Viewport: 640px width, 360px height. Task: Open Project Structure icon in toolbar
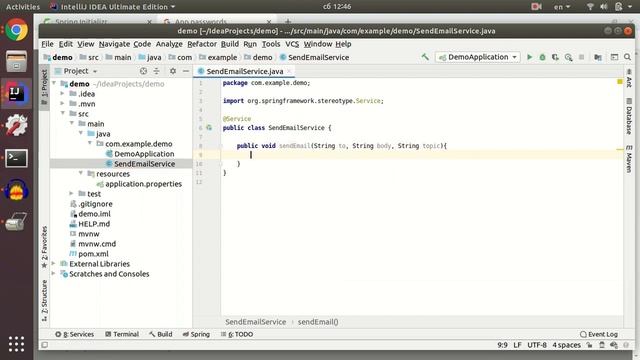click(598, 57)
